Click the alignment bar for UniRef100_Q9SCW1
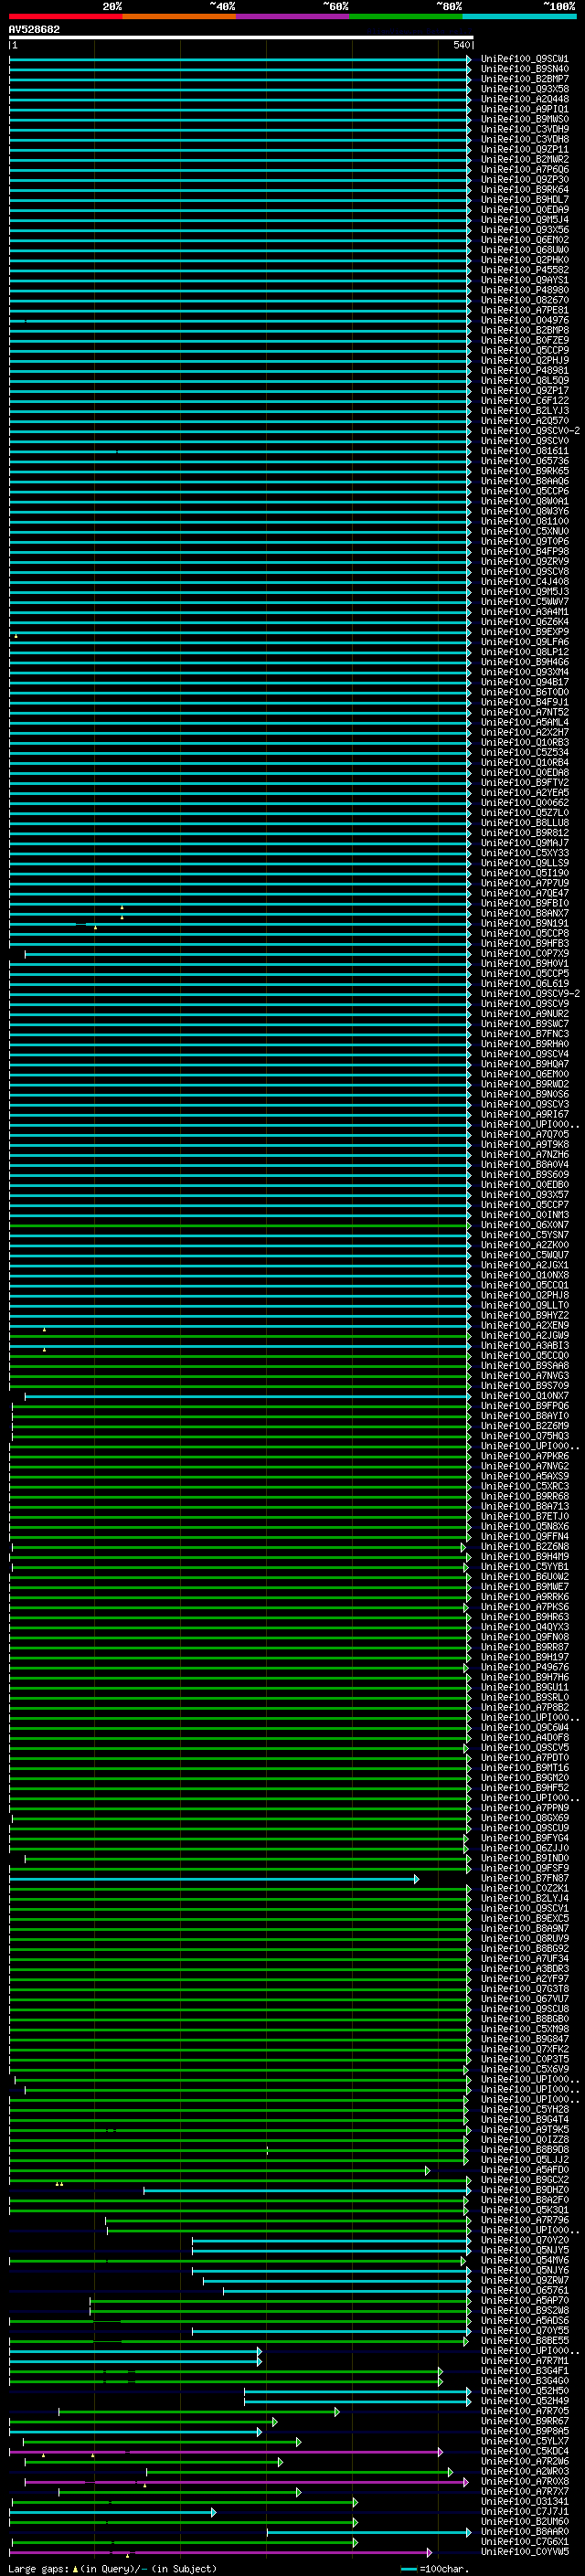 (240, 59)
